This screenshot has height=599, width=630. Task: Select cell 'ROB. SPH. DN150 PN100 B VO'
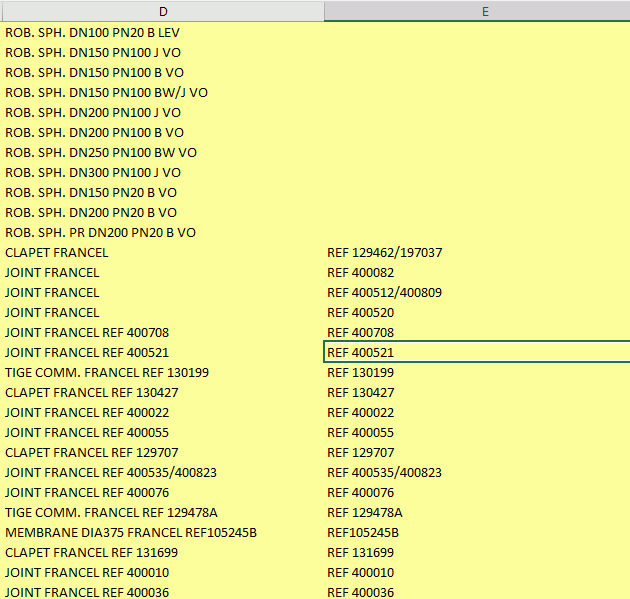163,73
